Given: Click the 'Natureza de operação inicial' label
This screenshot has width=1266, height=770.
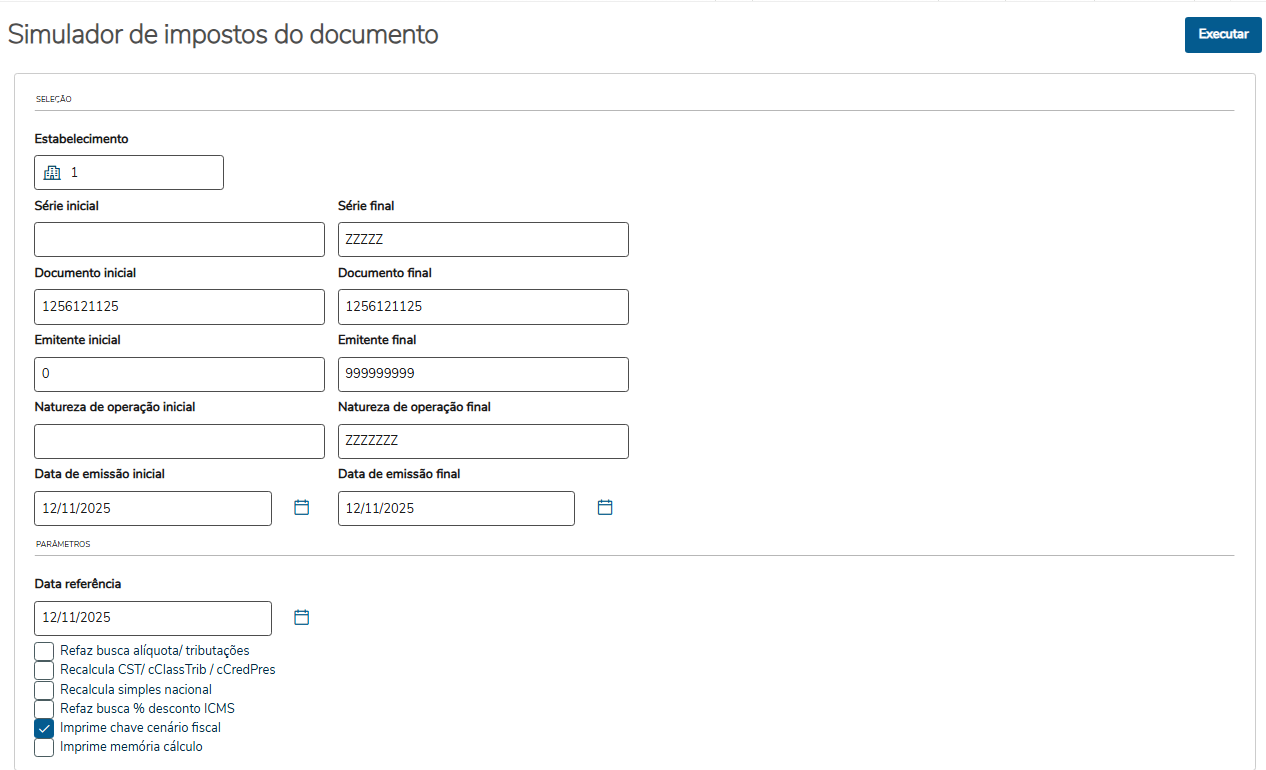Looking at the screenshot, I should coord(115,407).
